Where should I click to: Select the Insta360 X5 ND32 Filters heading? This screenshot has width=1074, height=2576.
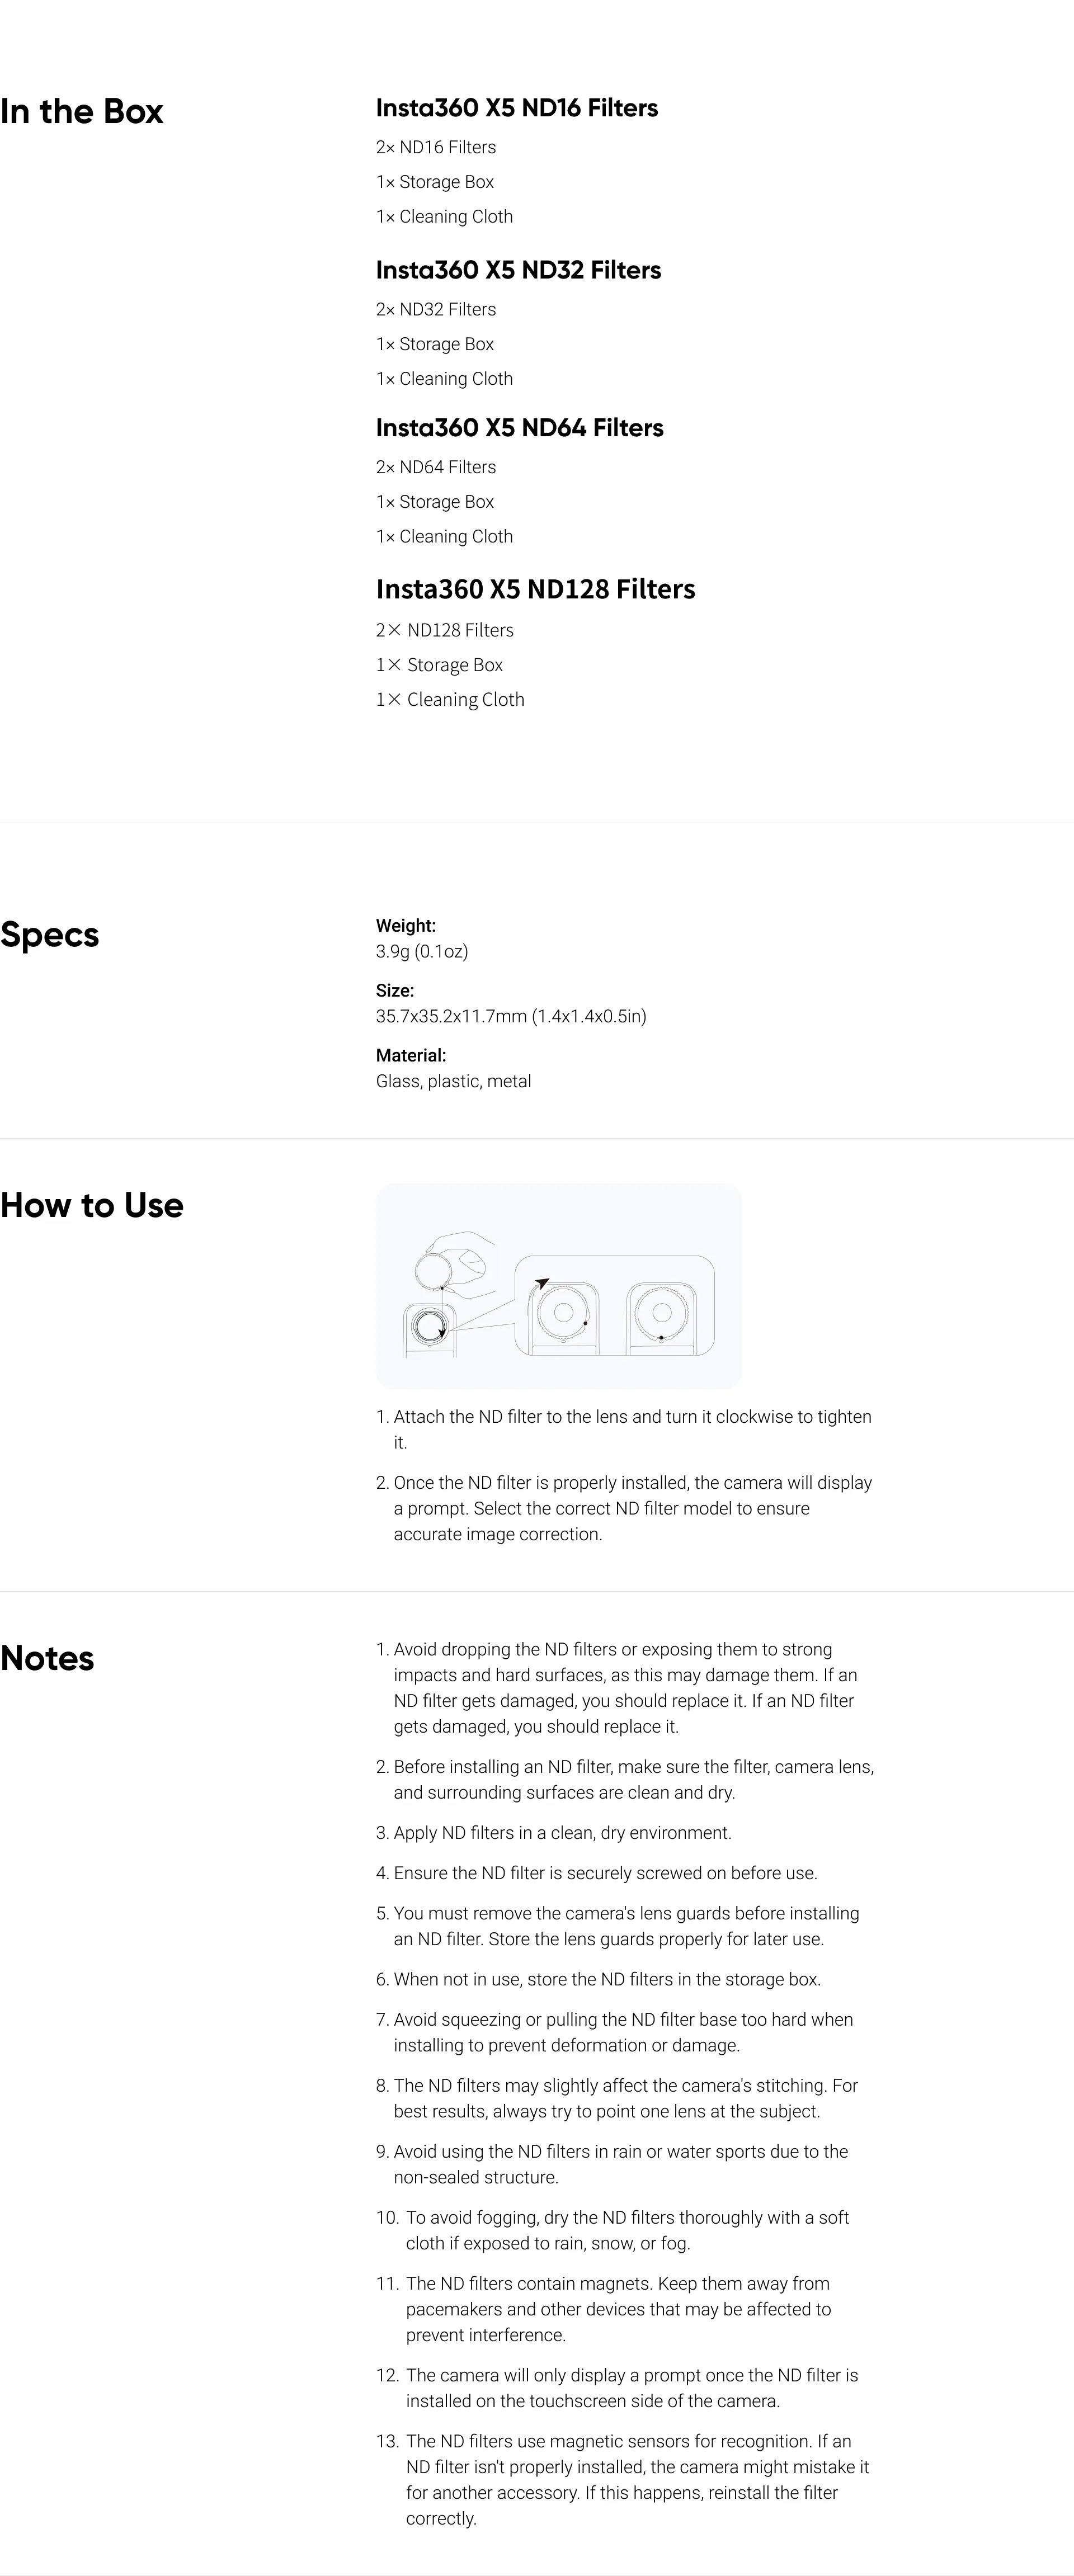click(x=518, y=270)
